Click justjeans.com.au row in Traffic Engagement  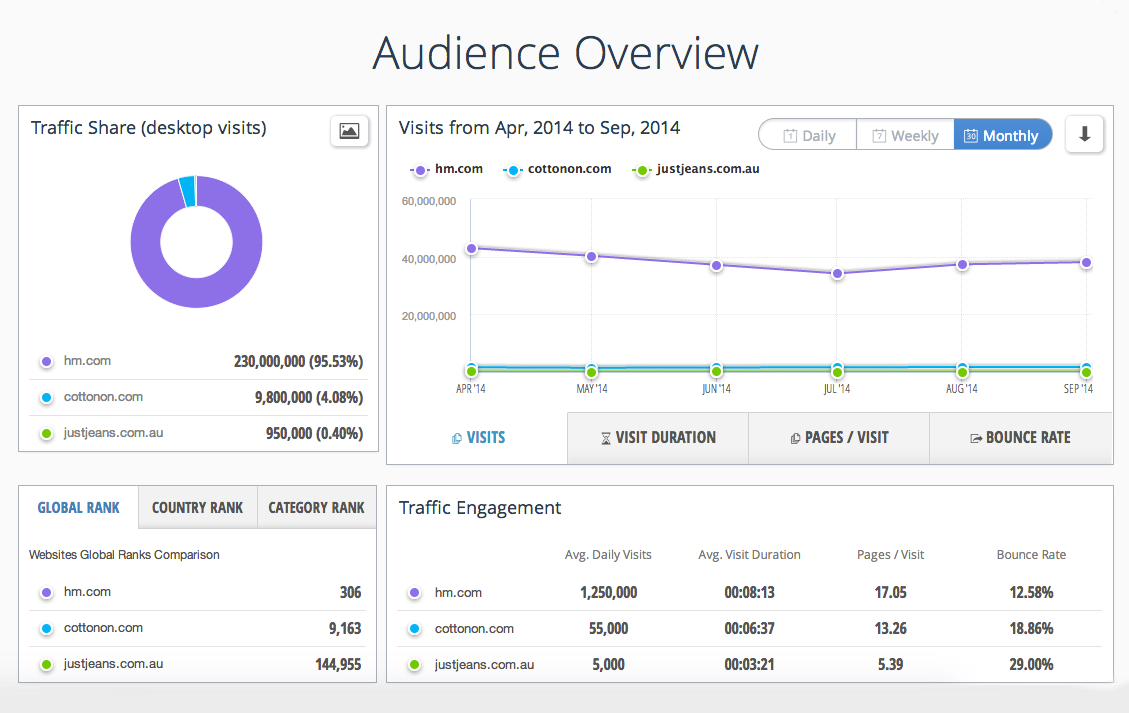[749, 665]
